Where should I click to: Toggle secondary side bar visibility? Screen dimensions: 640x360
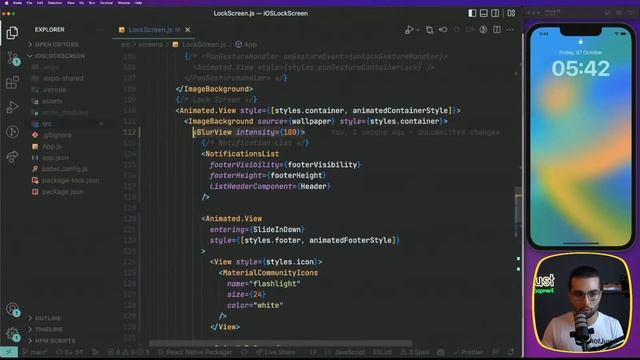[x=495, y=13]
